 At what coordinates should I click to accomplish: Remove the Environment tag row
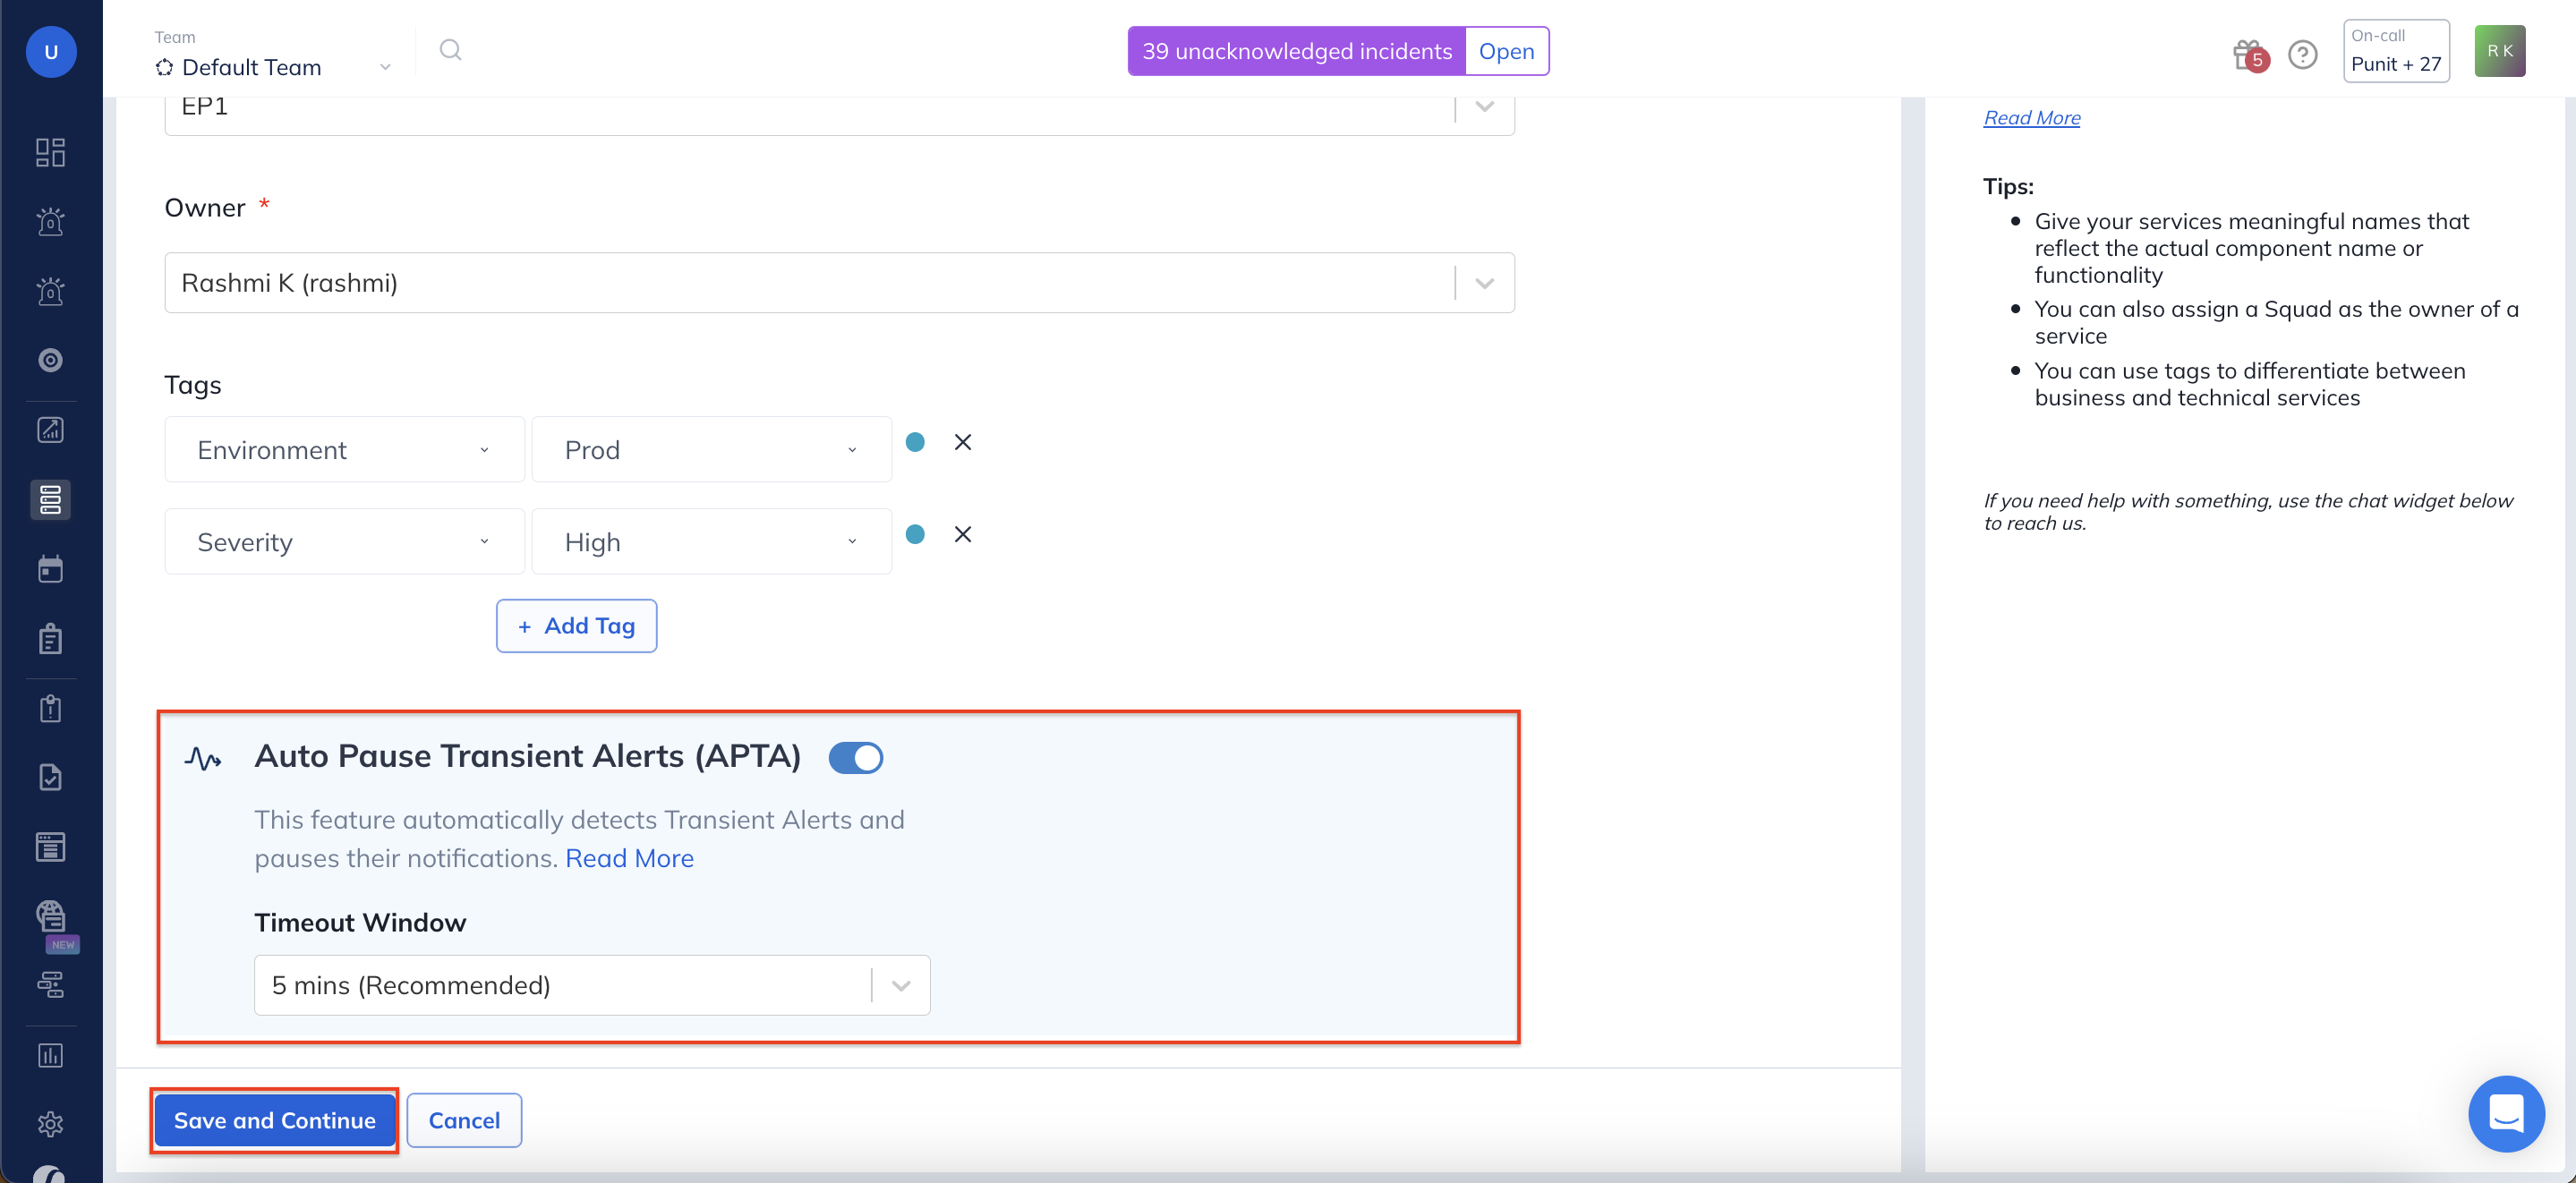click(x=962, y=442)
